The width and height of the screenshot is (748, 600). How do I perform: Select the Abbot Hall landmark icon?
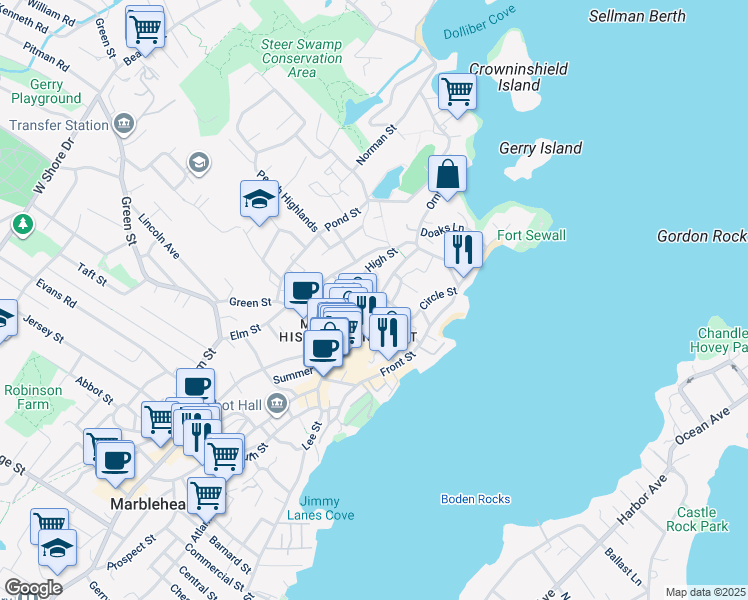point(277,404)
